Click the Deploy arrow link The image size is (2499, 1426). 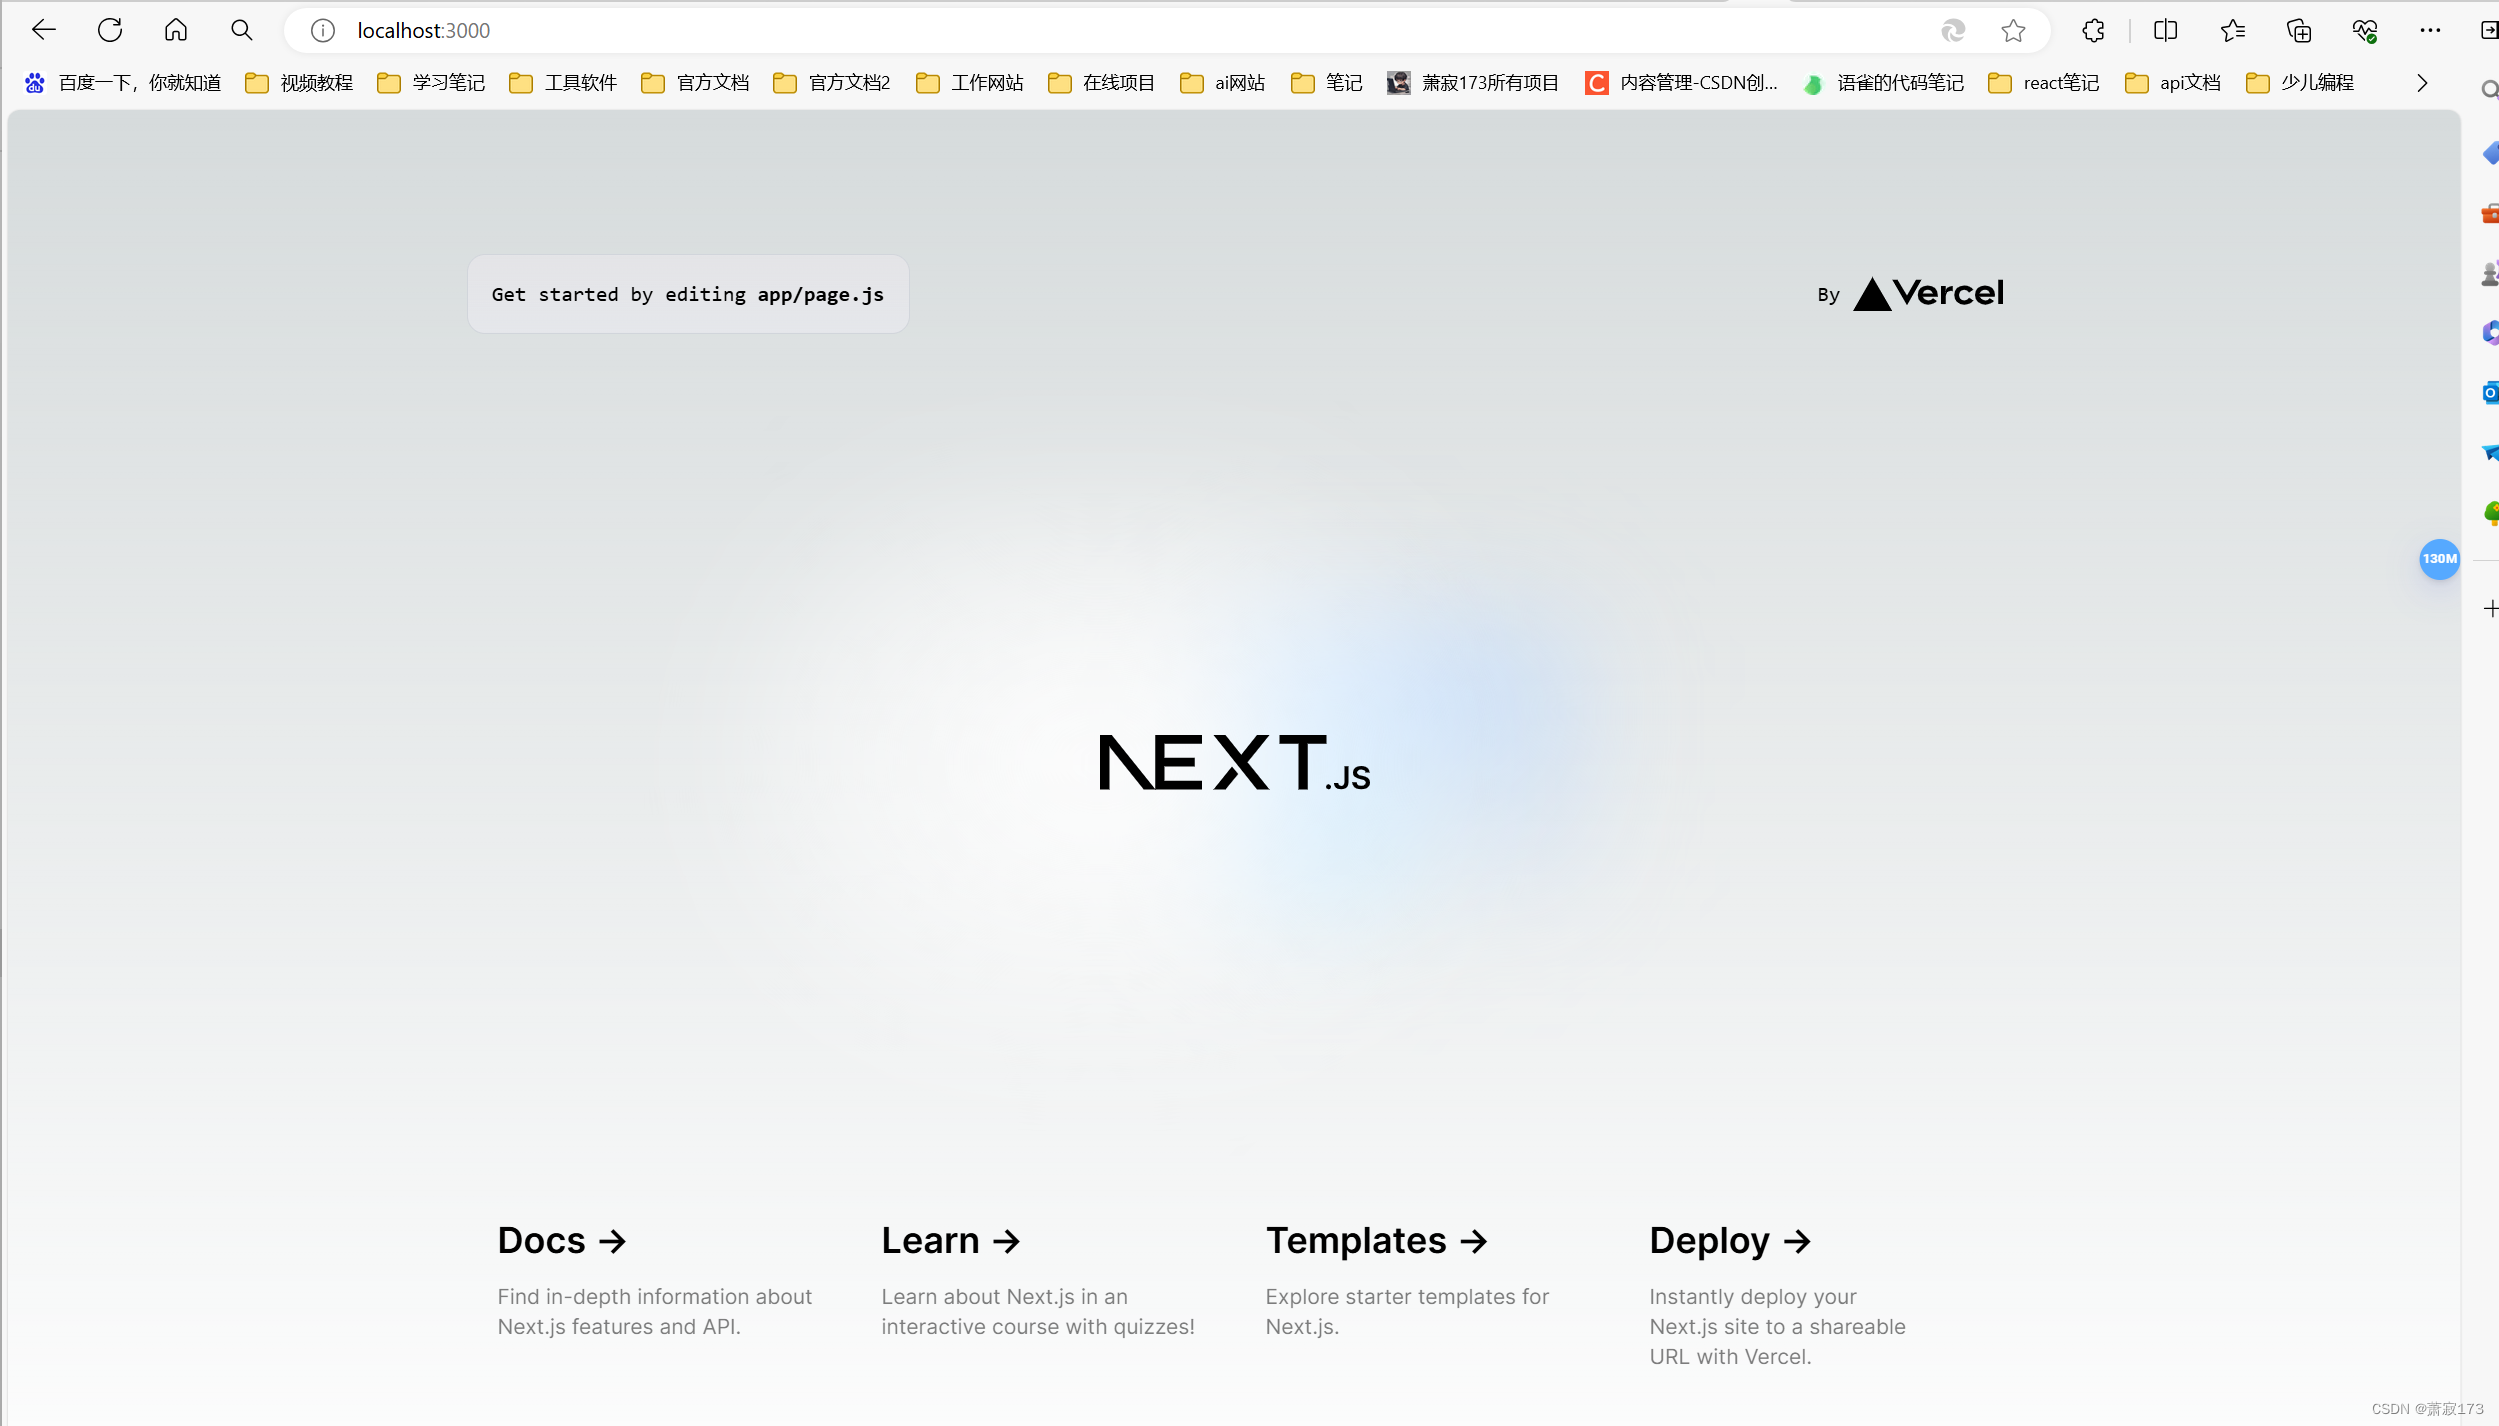click(x=1728, y=1239)
